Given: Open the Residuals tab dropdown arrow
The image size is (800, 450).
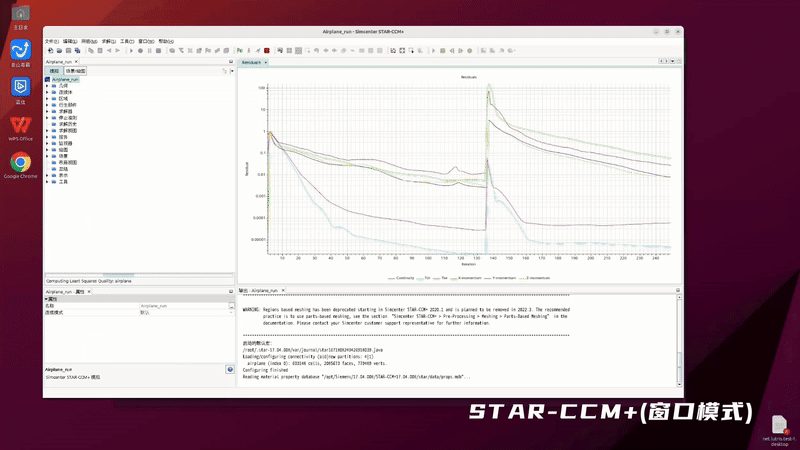Looking at the screenshot, I should (x=266, y=62).
